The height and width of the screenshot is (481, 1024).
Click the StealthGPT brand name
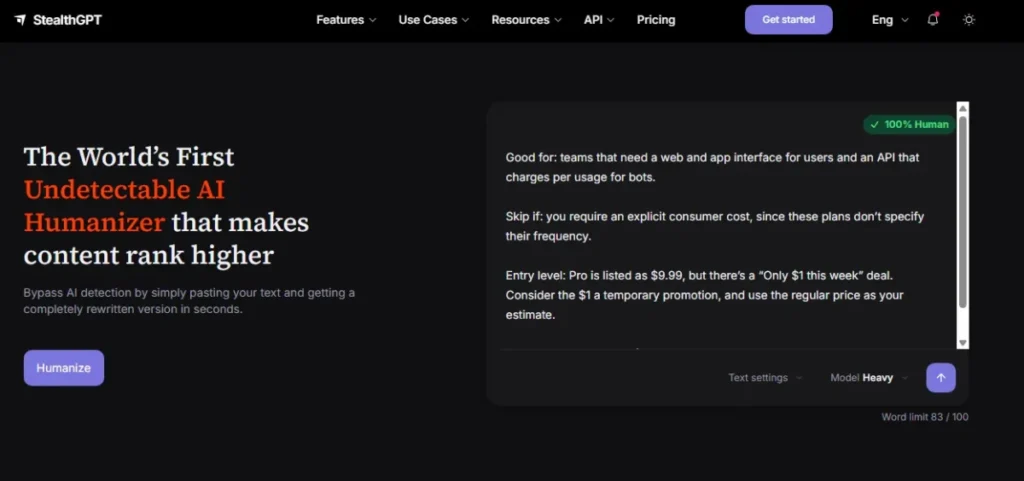click(x=67, y=20)
